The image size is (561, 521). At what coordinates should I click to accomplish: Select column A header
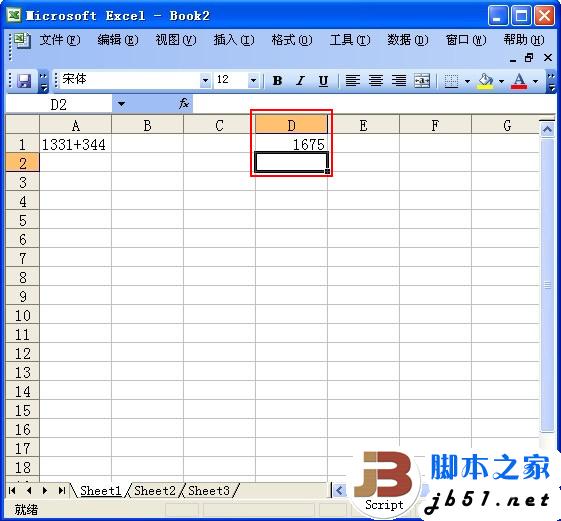pyautogui.click(x=75, y=125)
